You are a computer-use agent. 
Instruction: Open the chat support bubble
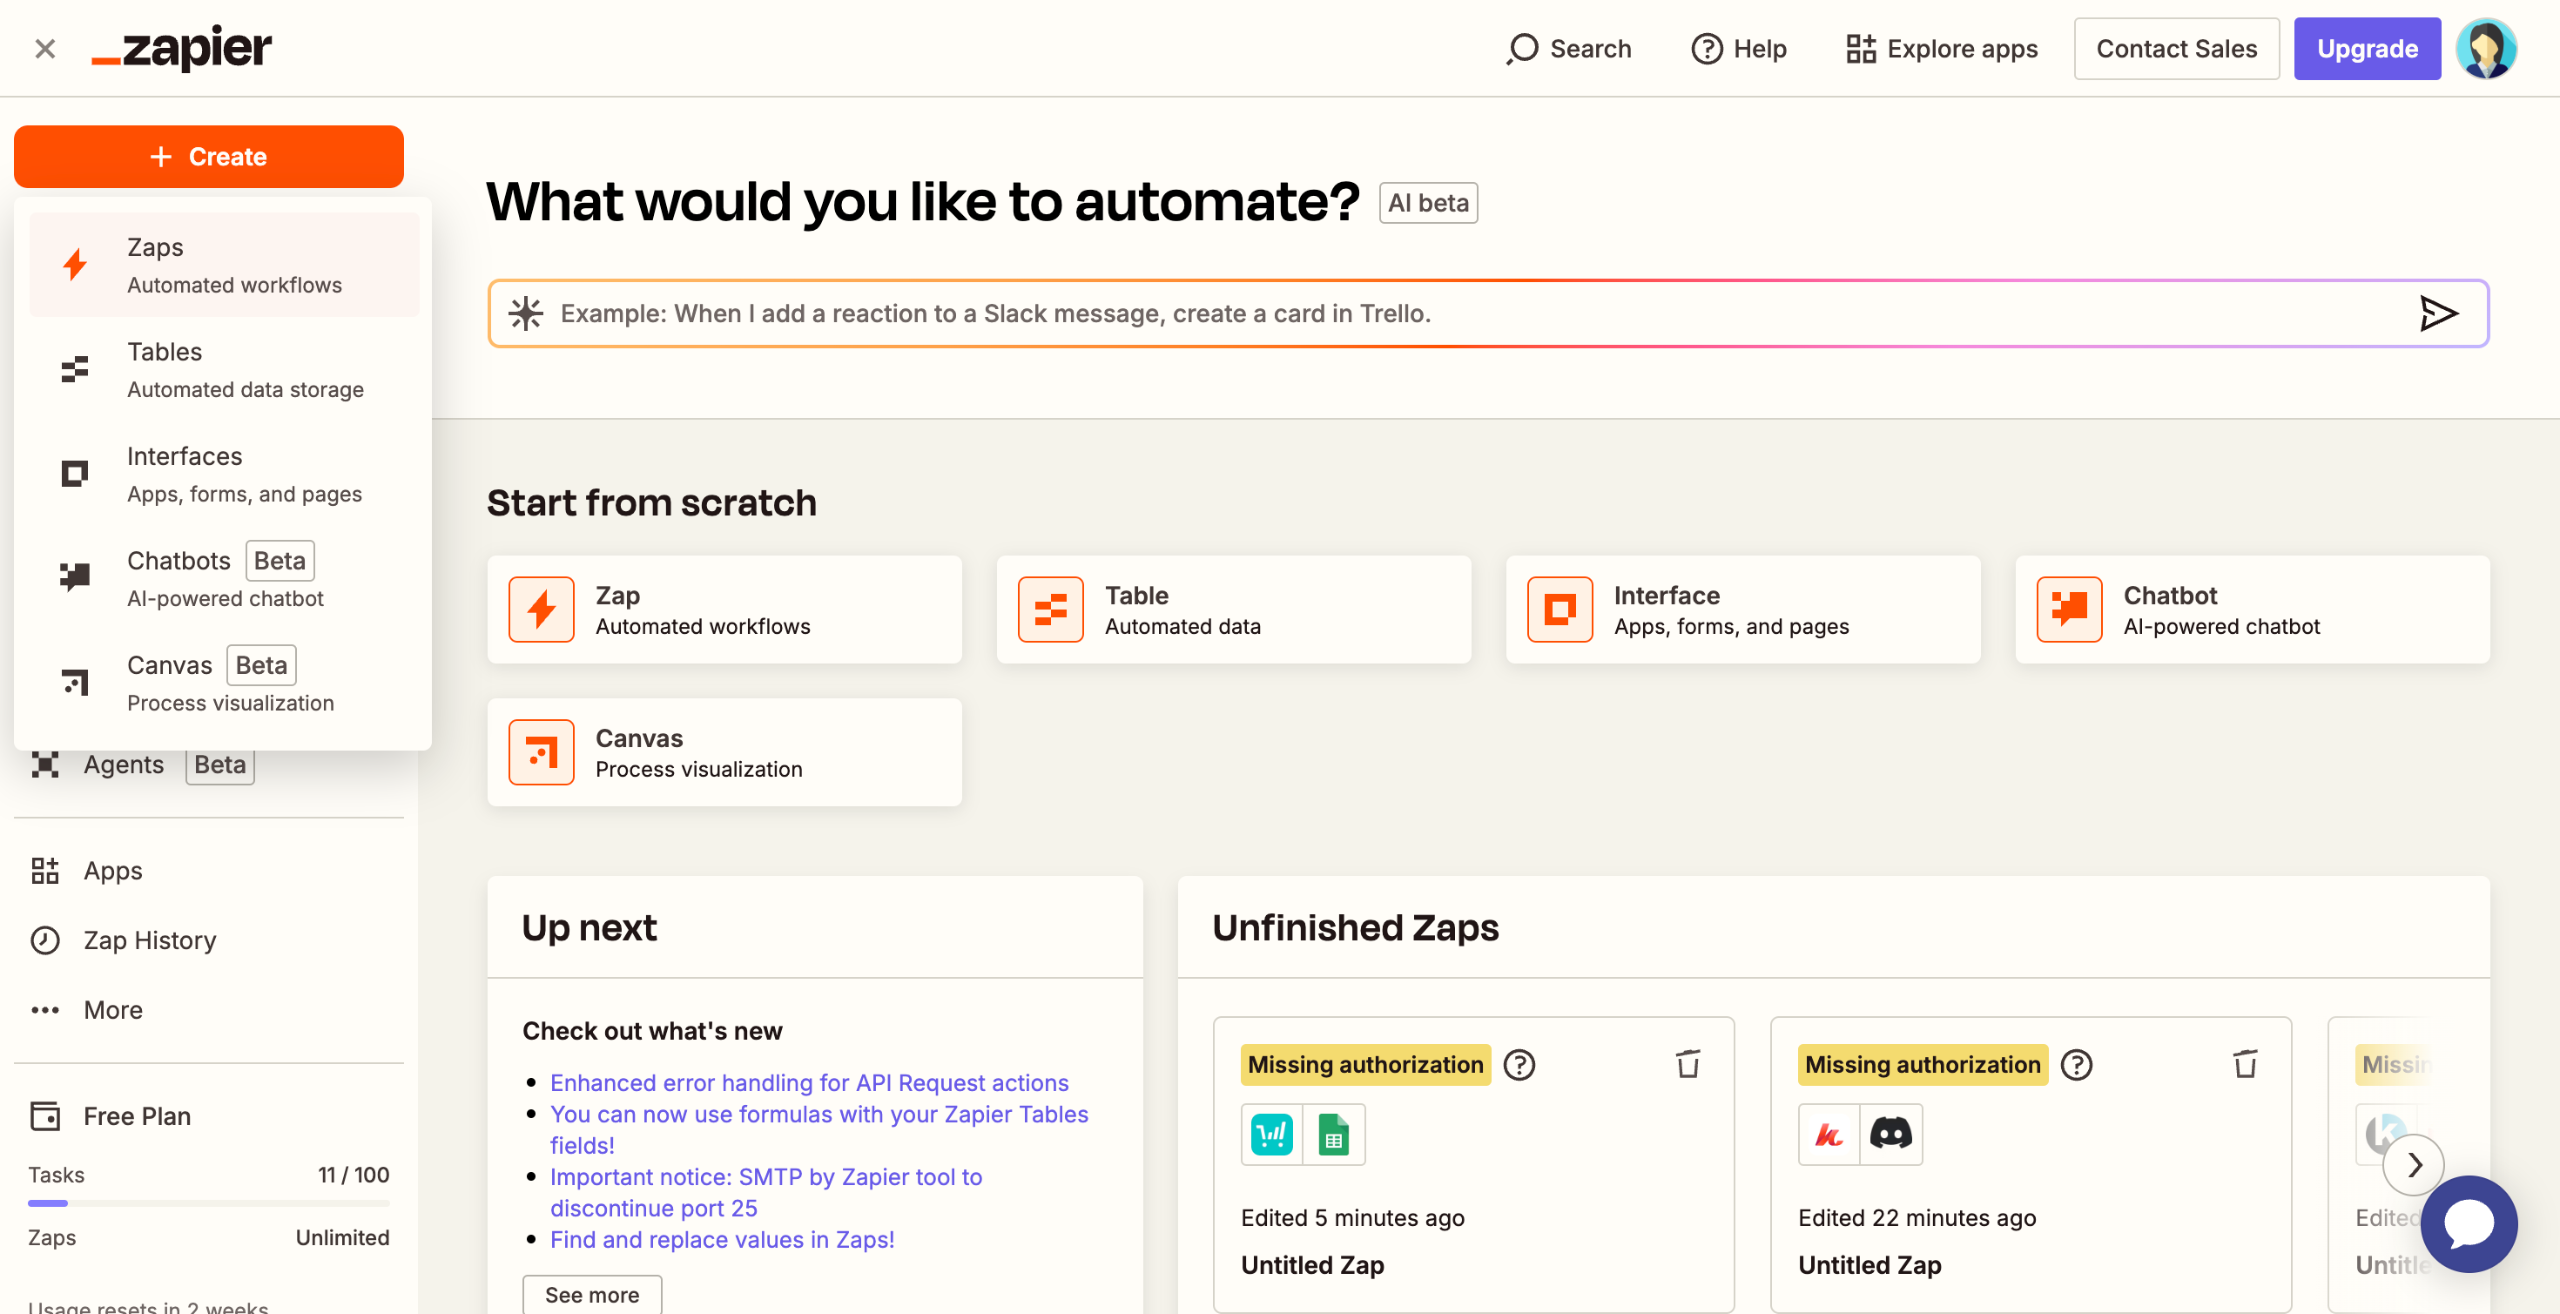pos(2469,1223)
